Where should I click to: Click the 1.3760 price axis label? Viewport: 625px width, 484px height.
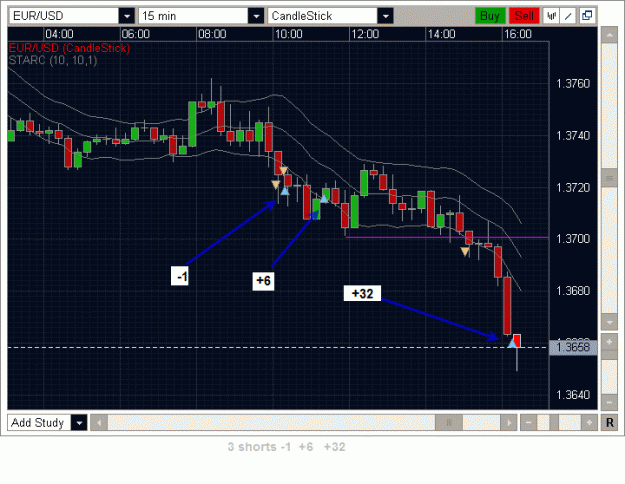pos(573,84)
